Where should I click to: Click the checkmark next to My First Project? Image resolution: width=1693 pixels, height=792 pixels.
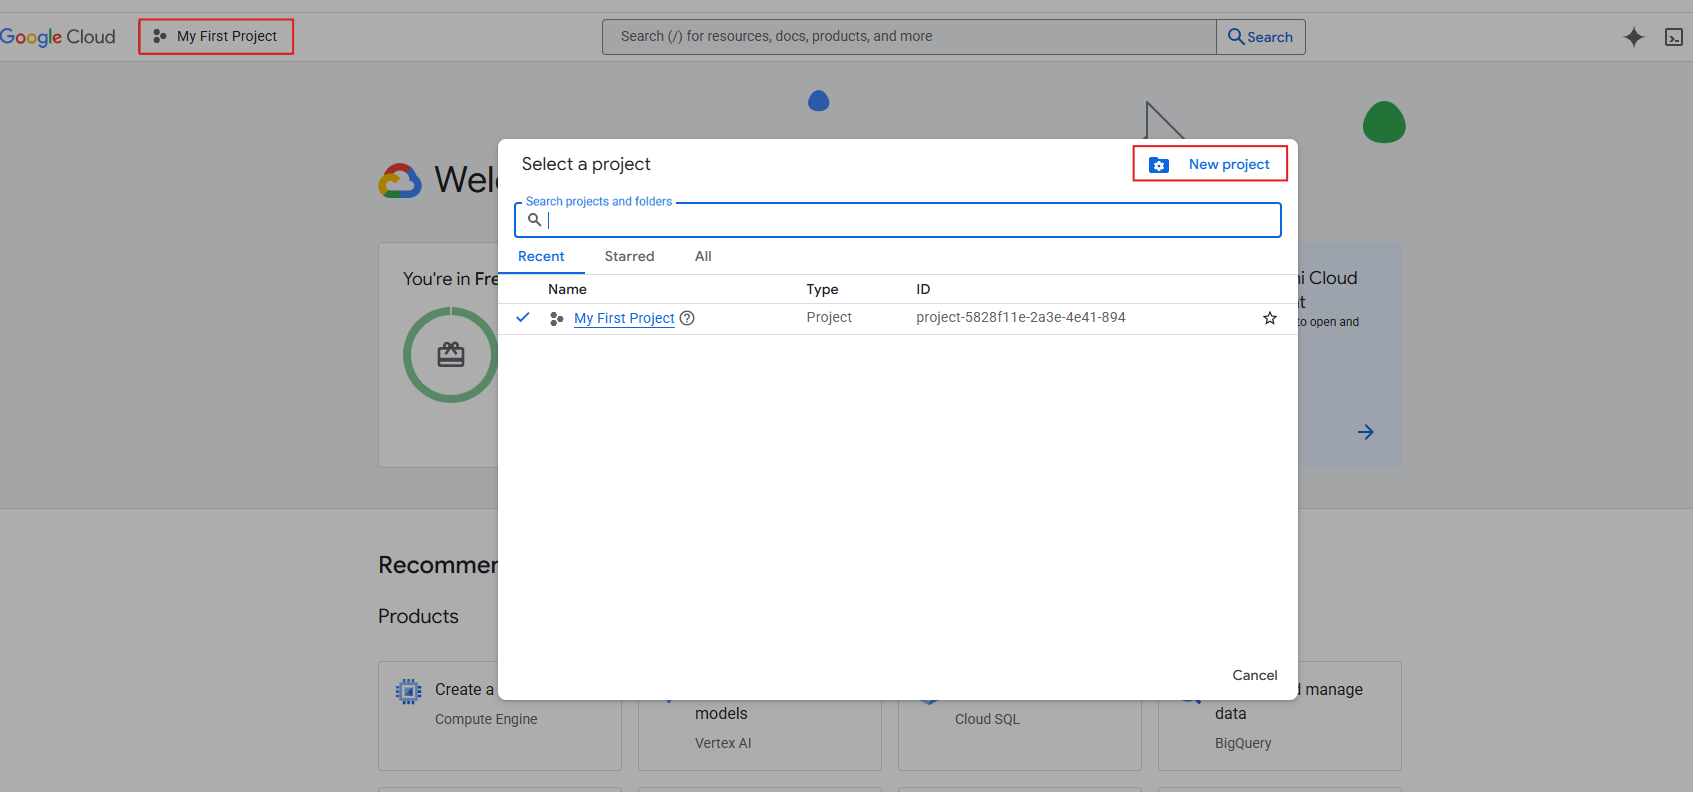pyautogui.click(x=522, y=317)
